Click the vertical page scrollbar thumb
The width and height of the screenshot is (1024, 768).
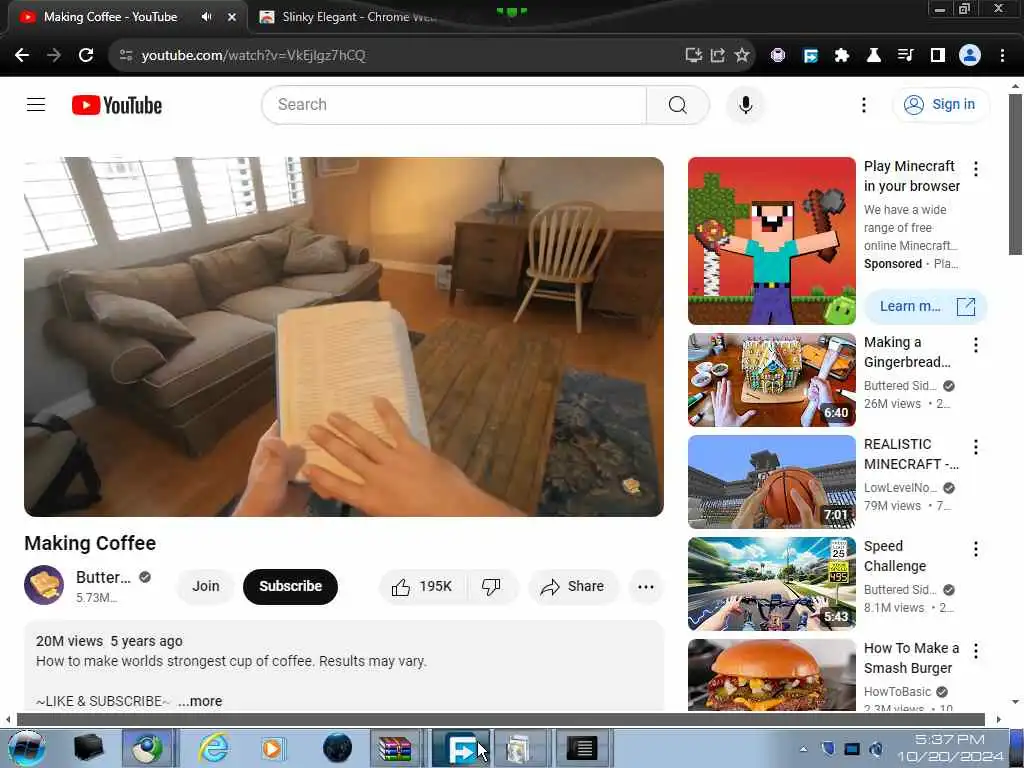point(1015,174)
